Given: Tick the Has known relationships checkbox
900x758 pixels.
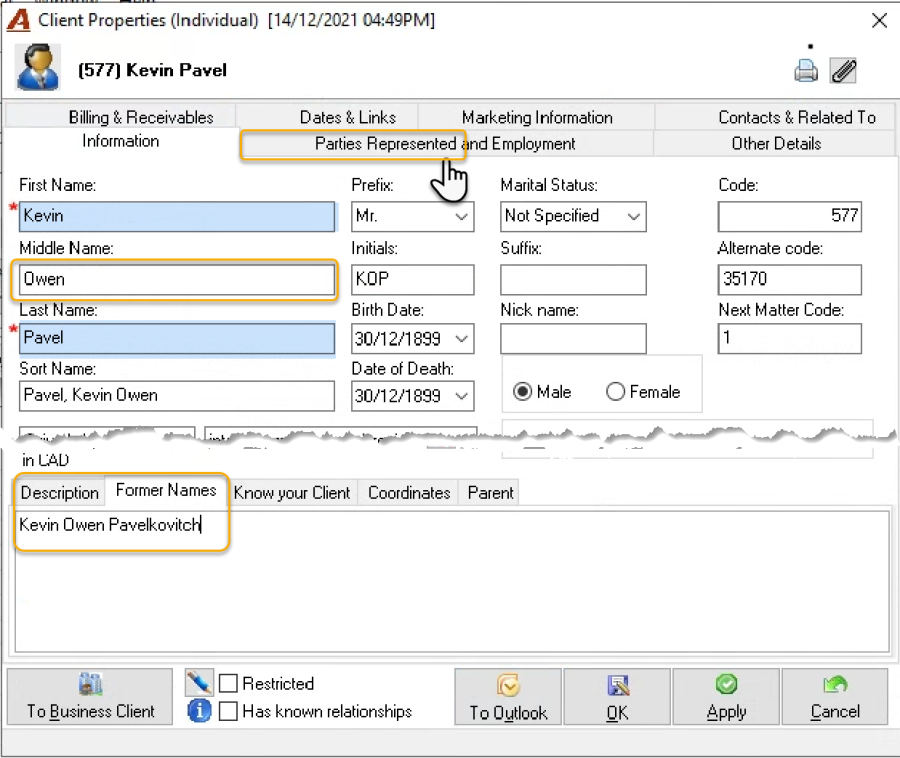Looking at the screenshot, I should click(228, 711).
